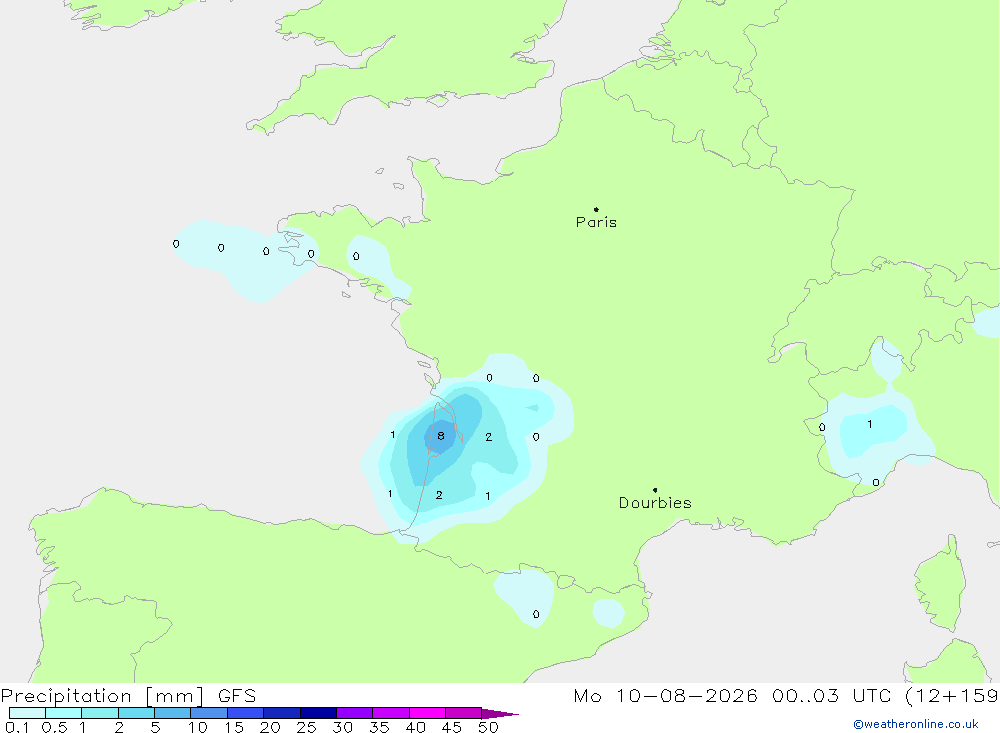Image resolution: width=1000 pixels, height=733 pixels.
Task: Click the Dourbies city label
Action: [x=655, y=503]
